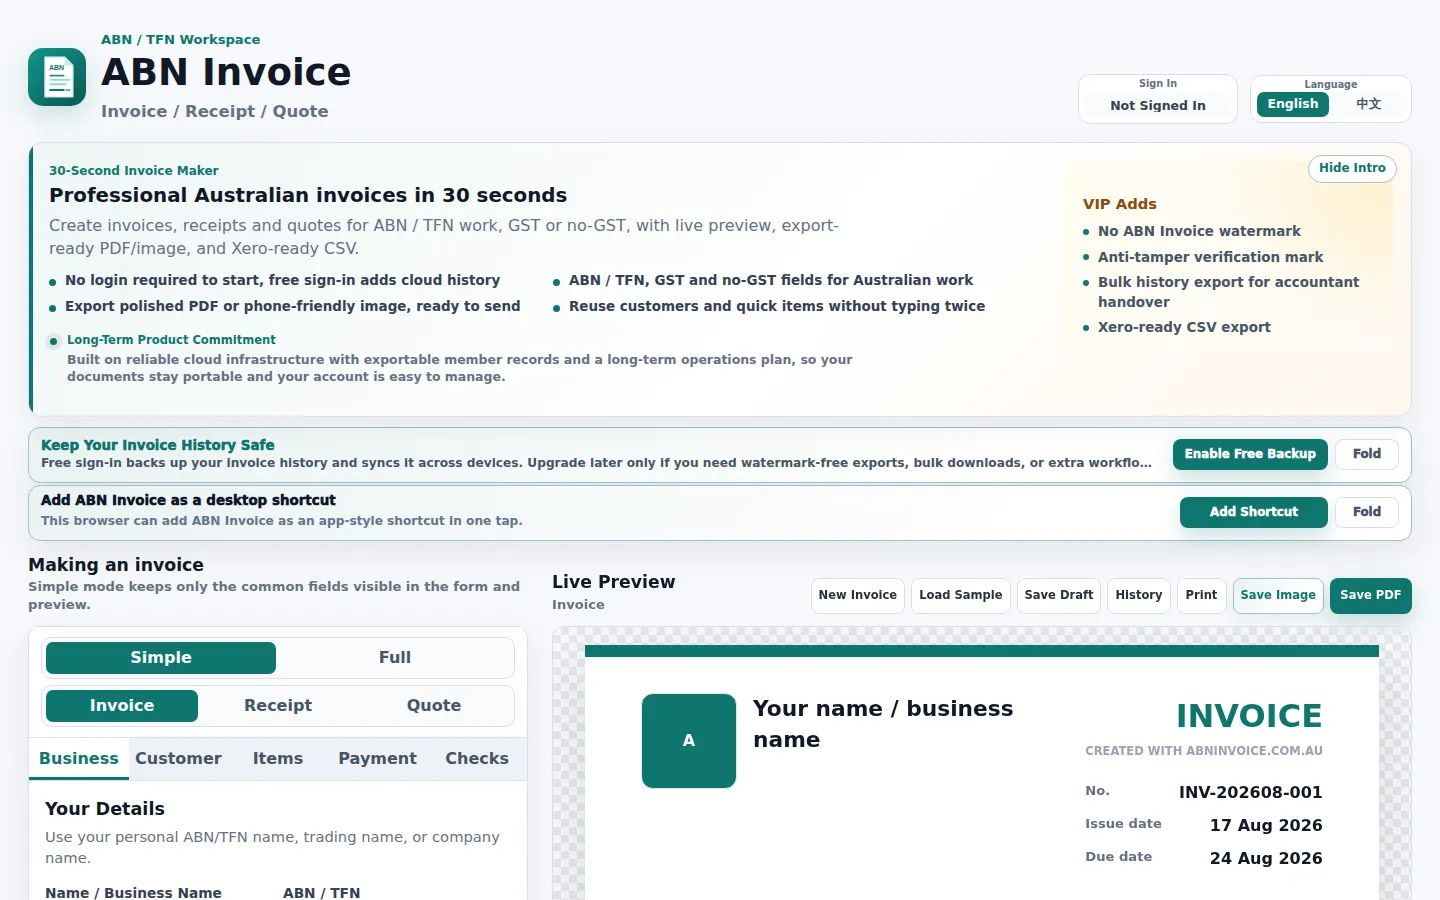
Task: Click 'ABN / TFN Workspace' label
Action: tap(180, 40)
